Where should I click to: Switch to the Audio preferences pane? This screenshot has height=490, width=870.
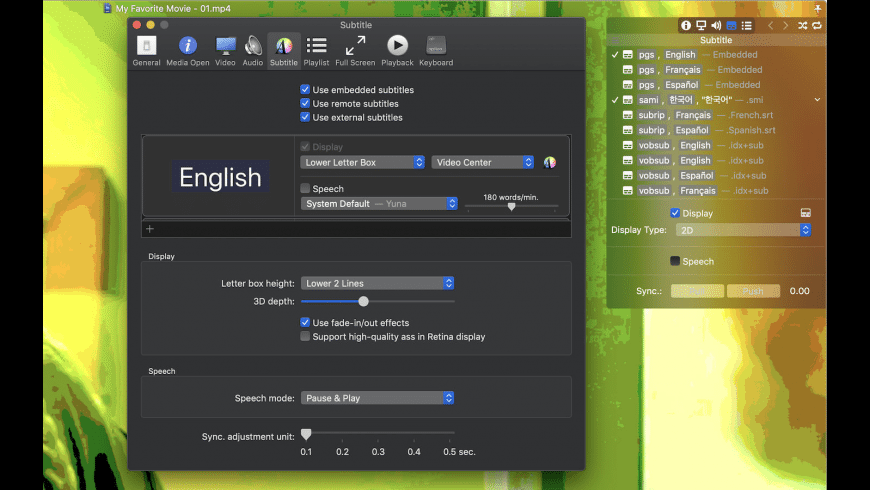pos(252,51)
